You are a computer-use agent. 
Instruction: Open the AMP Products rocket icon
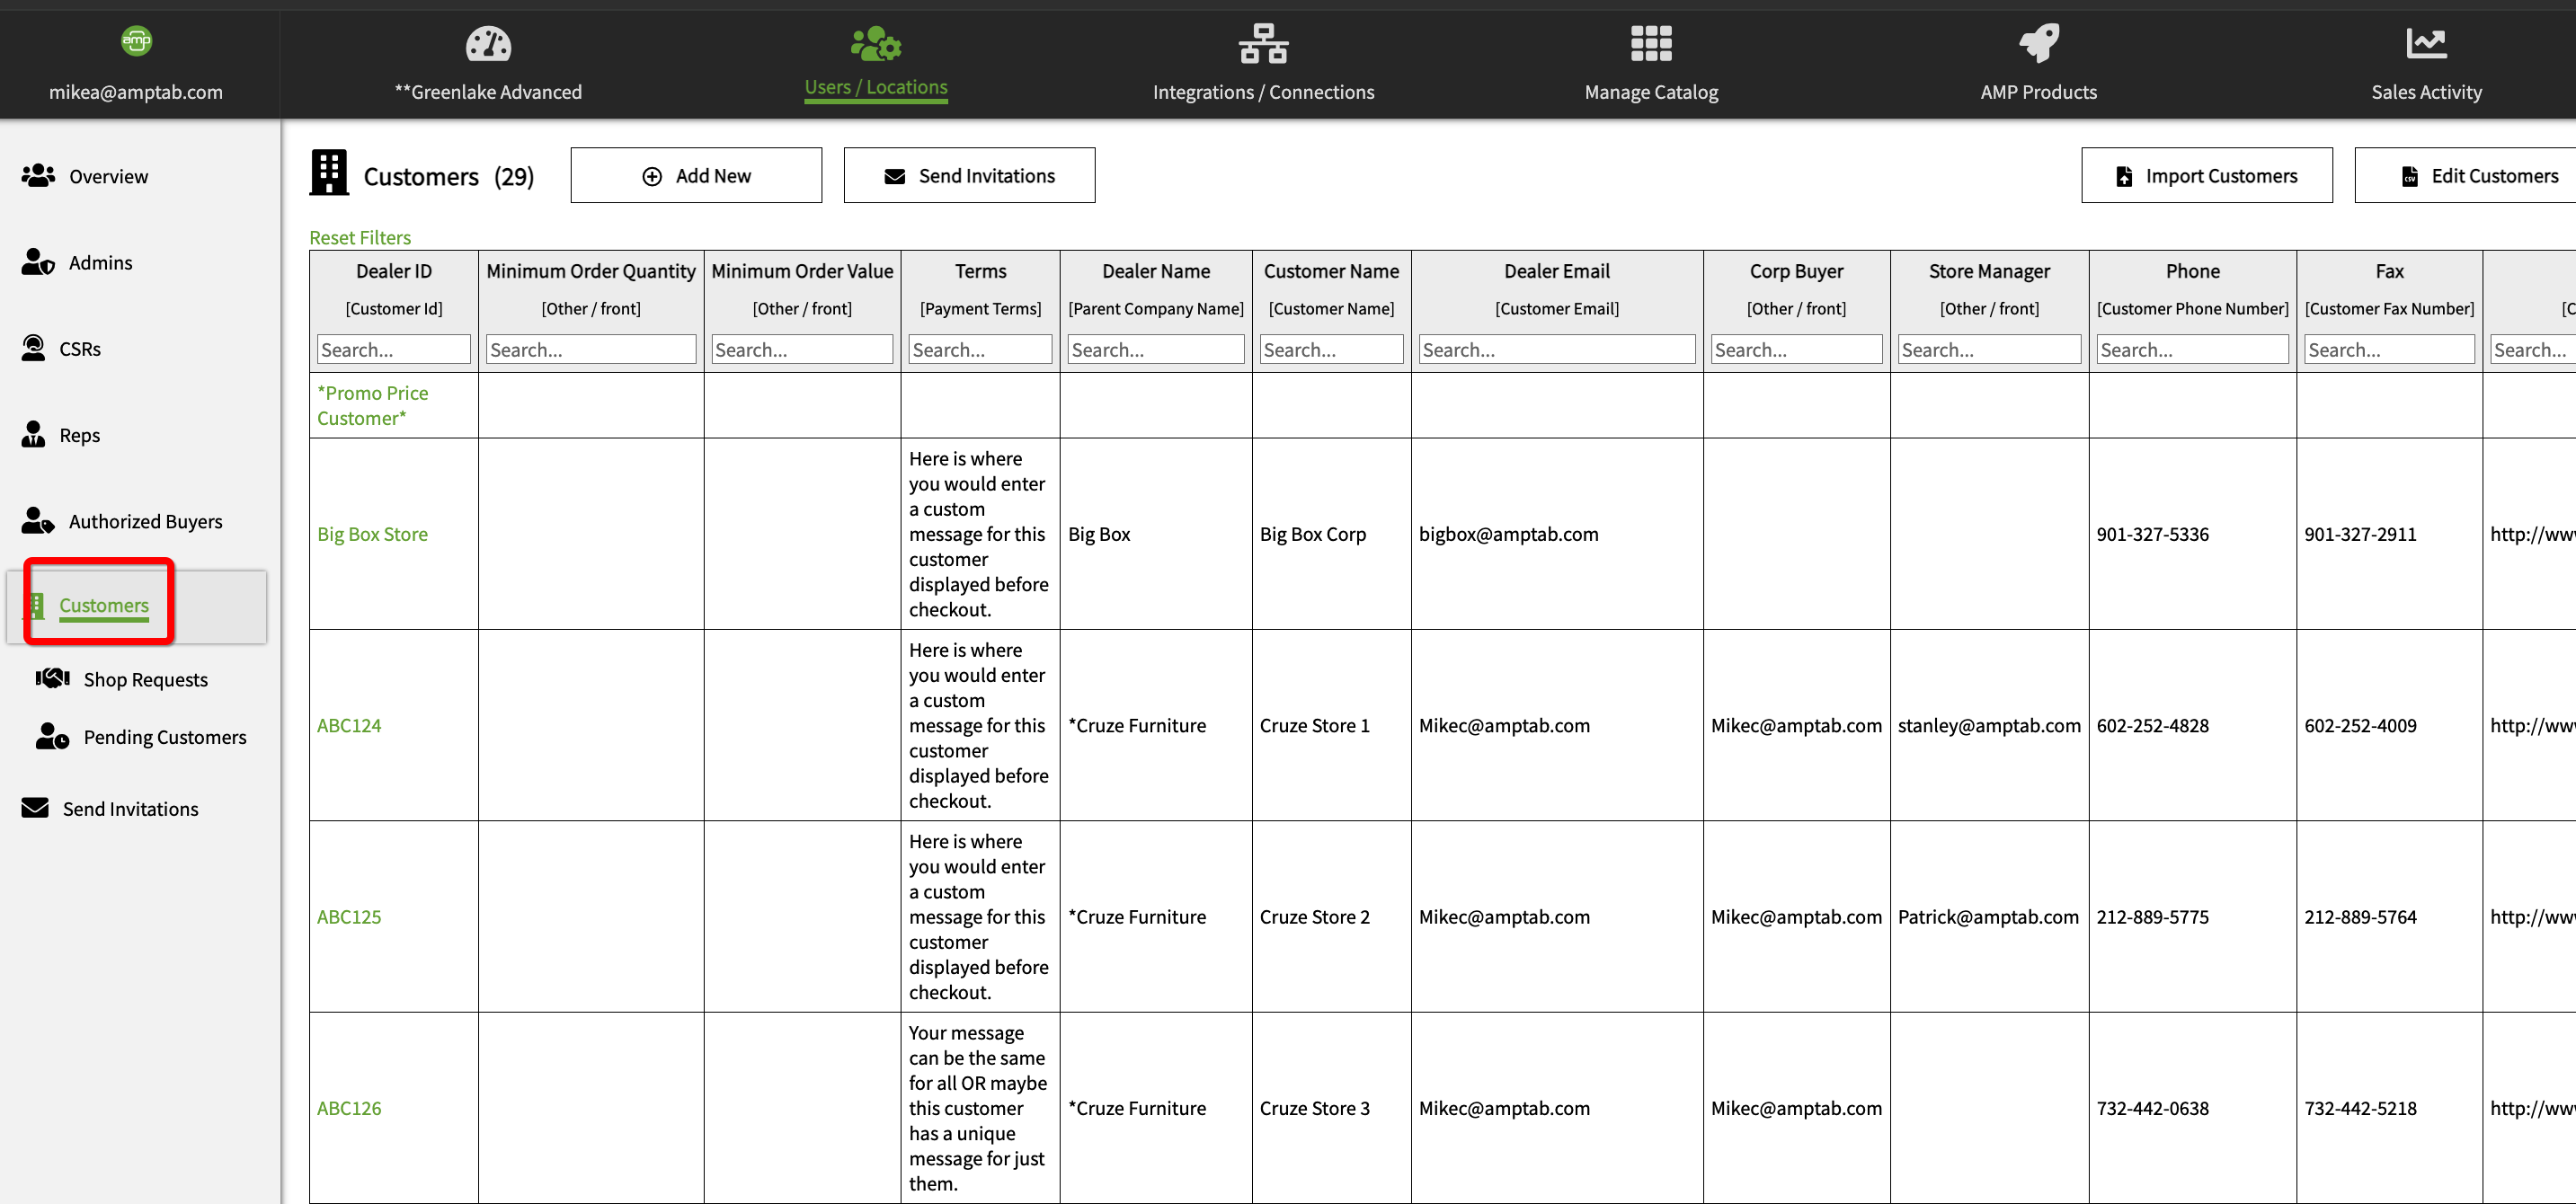(2038, 44)
